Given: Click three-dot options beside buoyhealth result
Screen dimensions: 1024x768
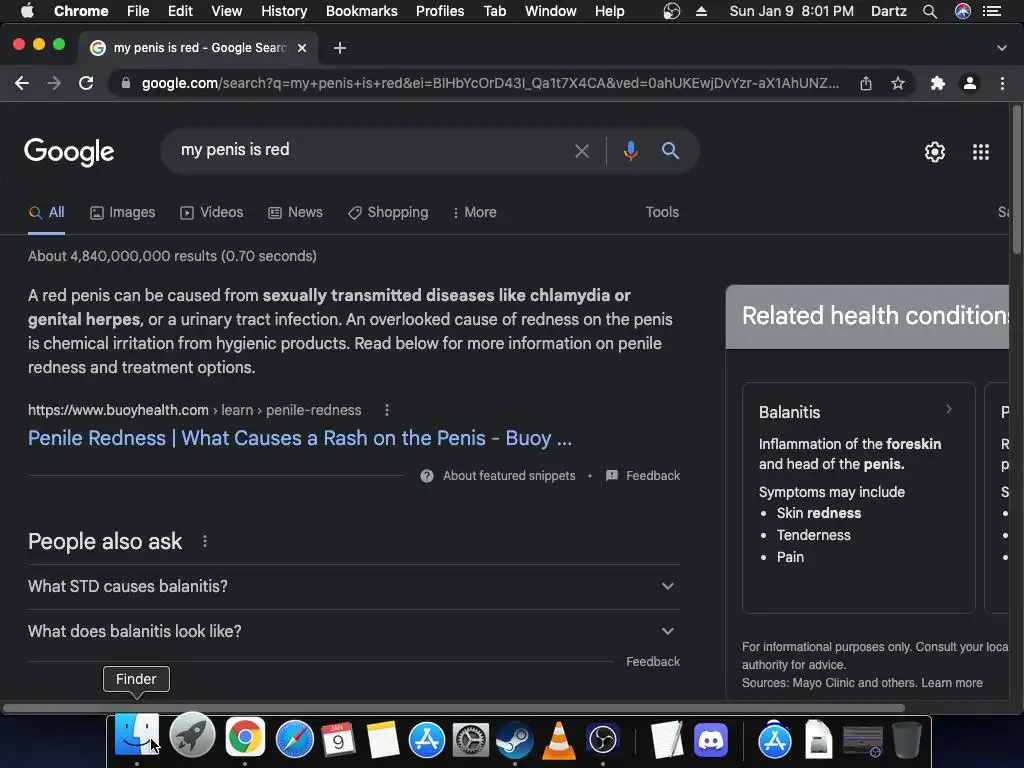Looking at the screenshot, I should [387, 410].
